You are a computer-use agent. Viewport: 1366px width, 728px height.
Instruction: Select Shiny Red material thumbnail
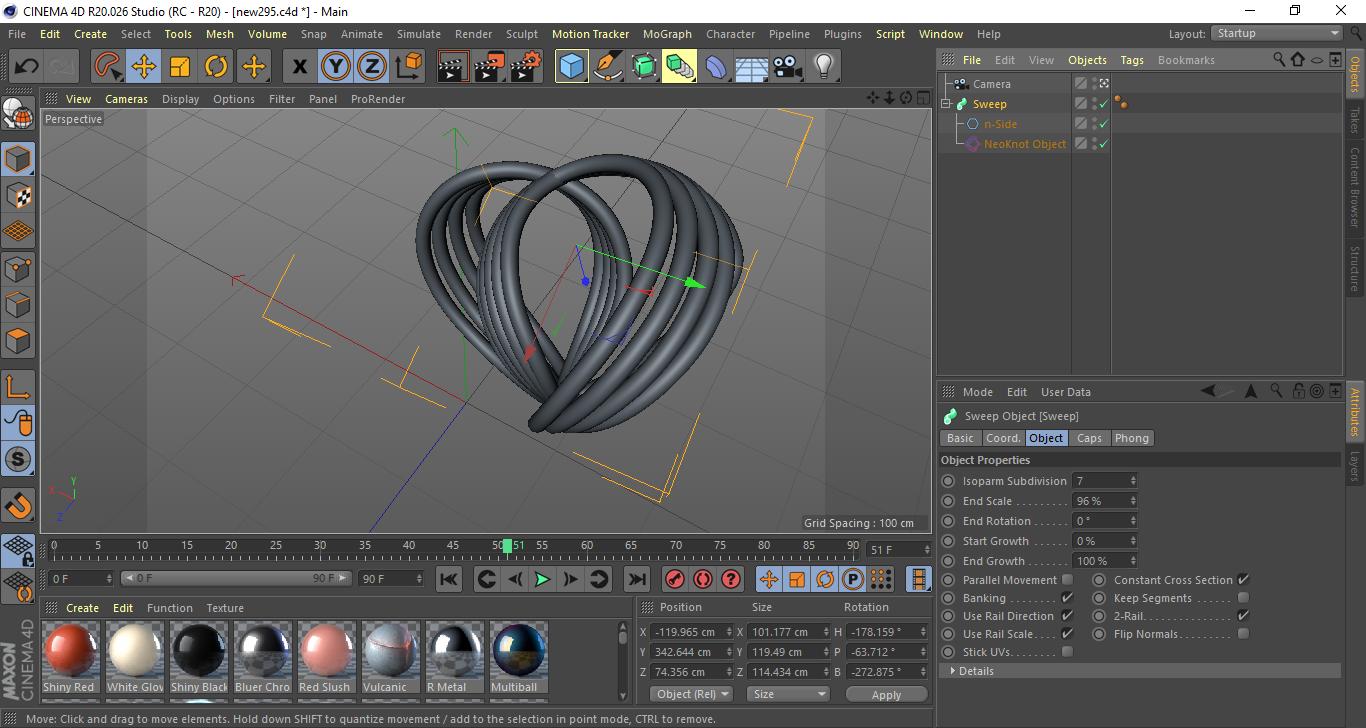(x=70, y=650)
